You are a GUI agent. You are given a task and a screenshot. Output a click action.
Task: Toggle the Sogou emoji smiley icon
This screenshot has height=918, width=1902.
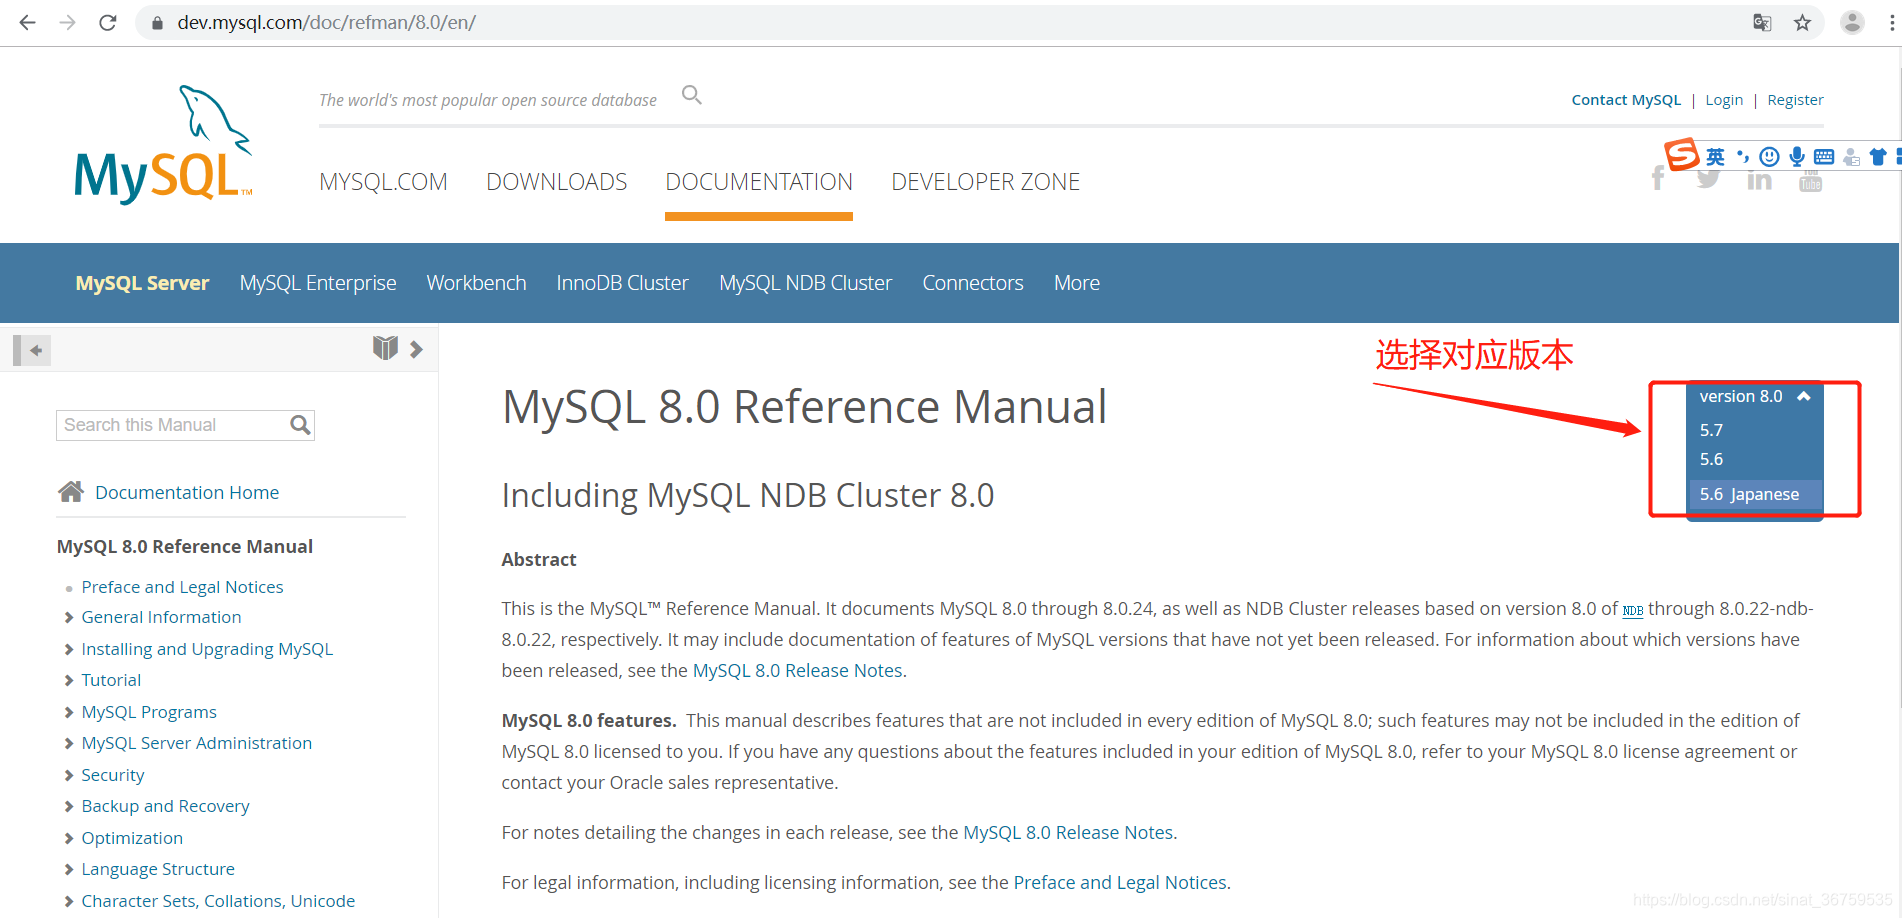pyautogui.click(x=1769, y=157)
